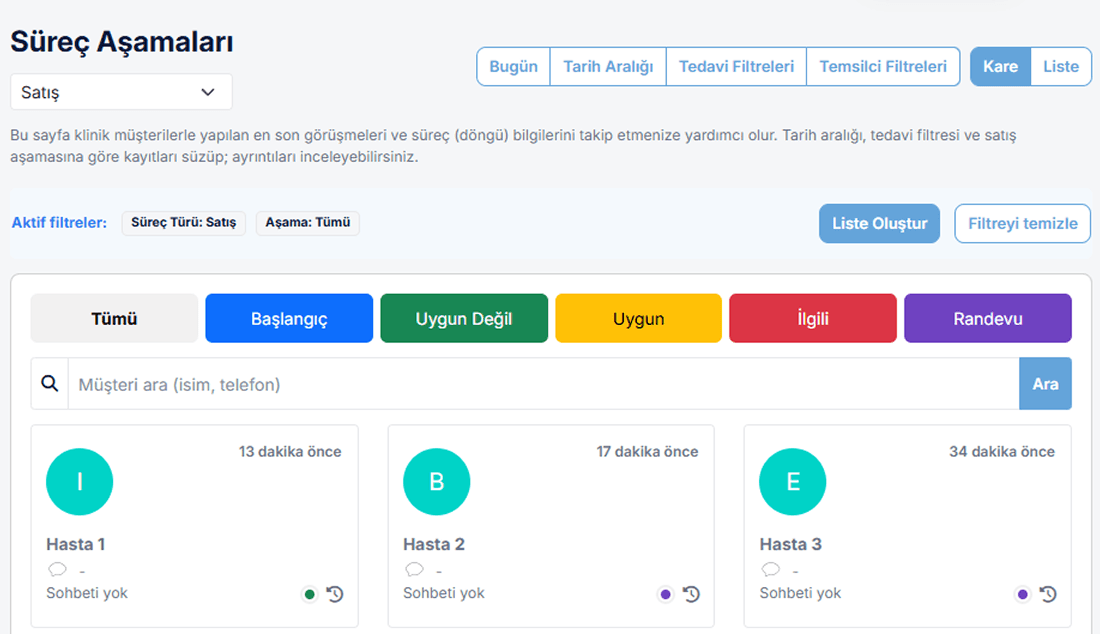Open the history icon on Hasta 3 card
This screenshot has height=634, width=1100.
1048,594
